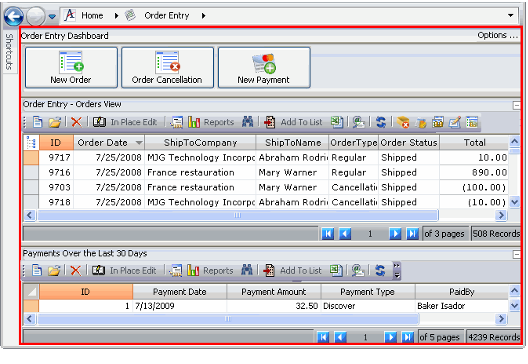Select Discover payment type cell
Viewport: 528px width, 364px height.
pyautogui.click(x=368, y=306)
